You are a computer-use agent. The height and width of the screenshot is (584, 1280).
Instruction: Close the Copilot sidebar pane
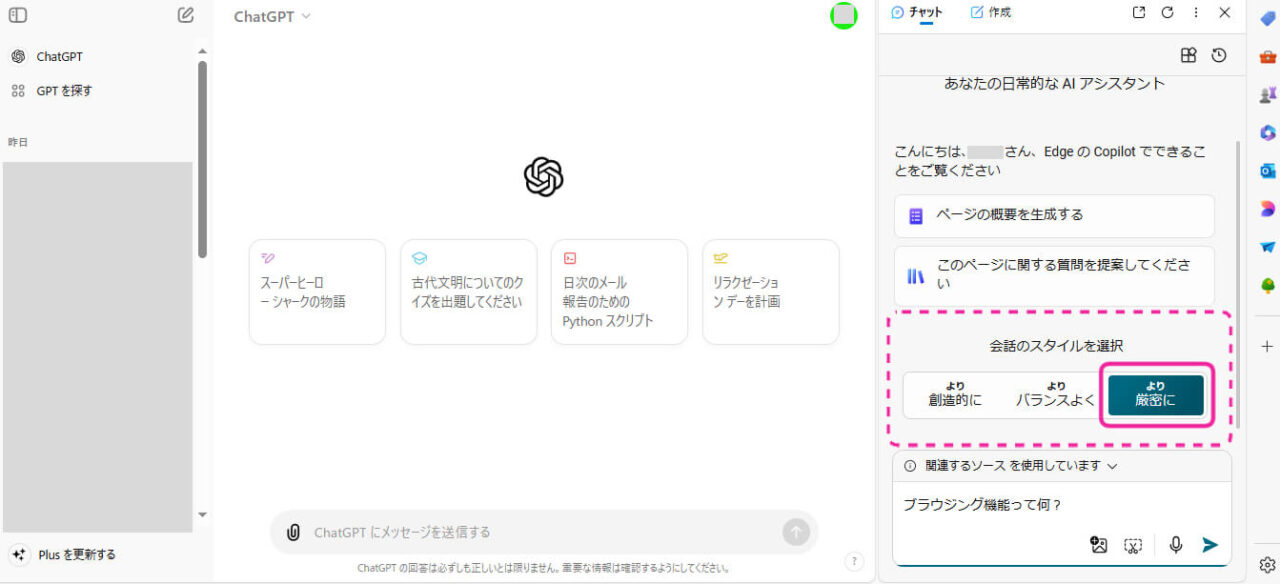[1225, 13]
